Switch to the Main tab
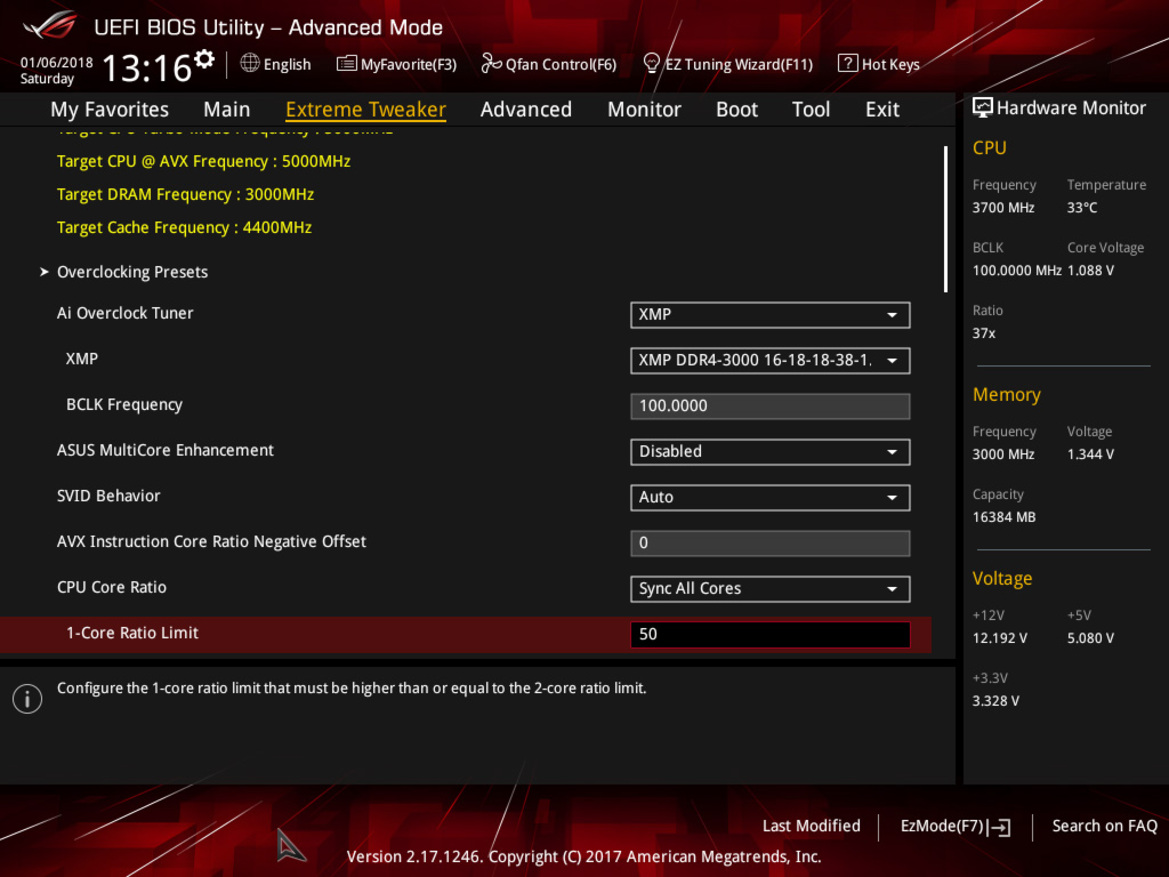 click(x=227, y=110)
